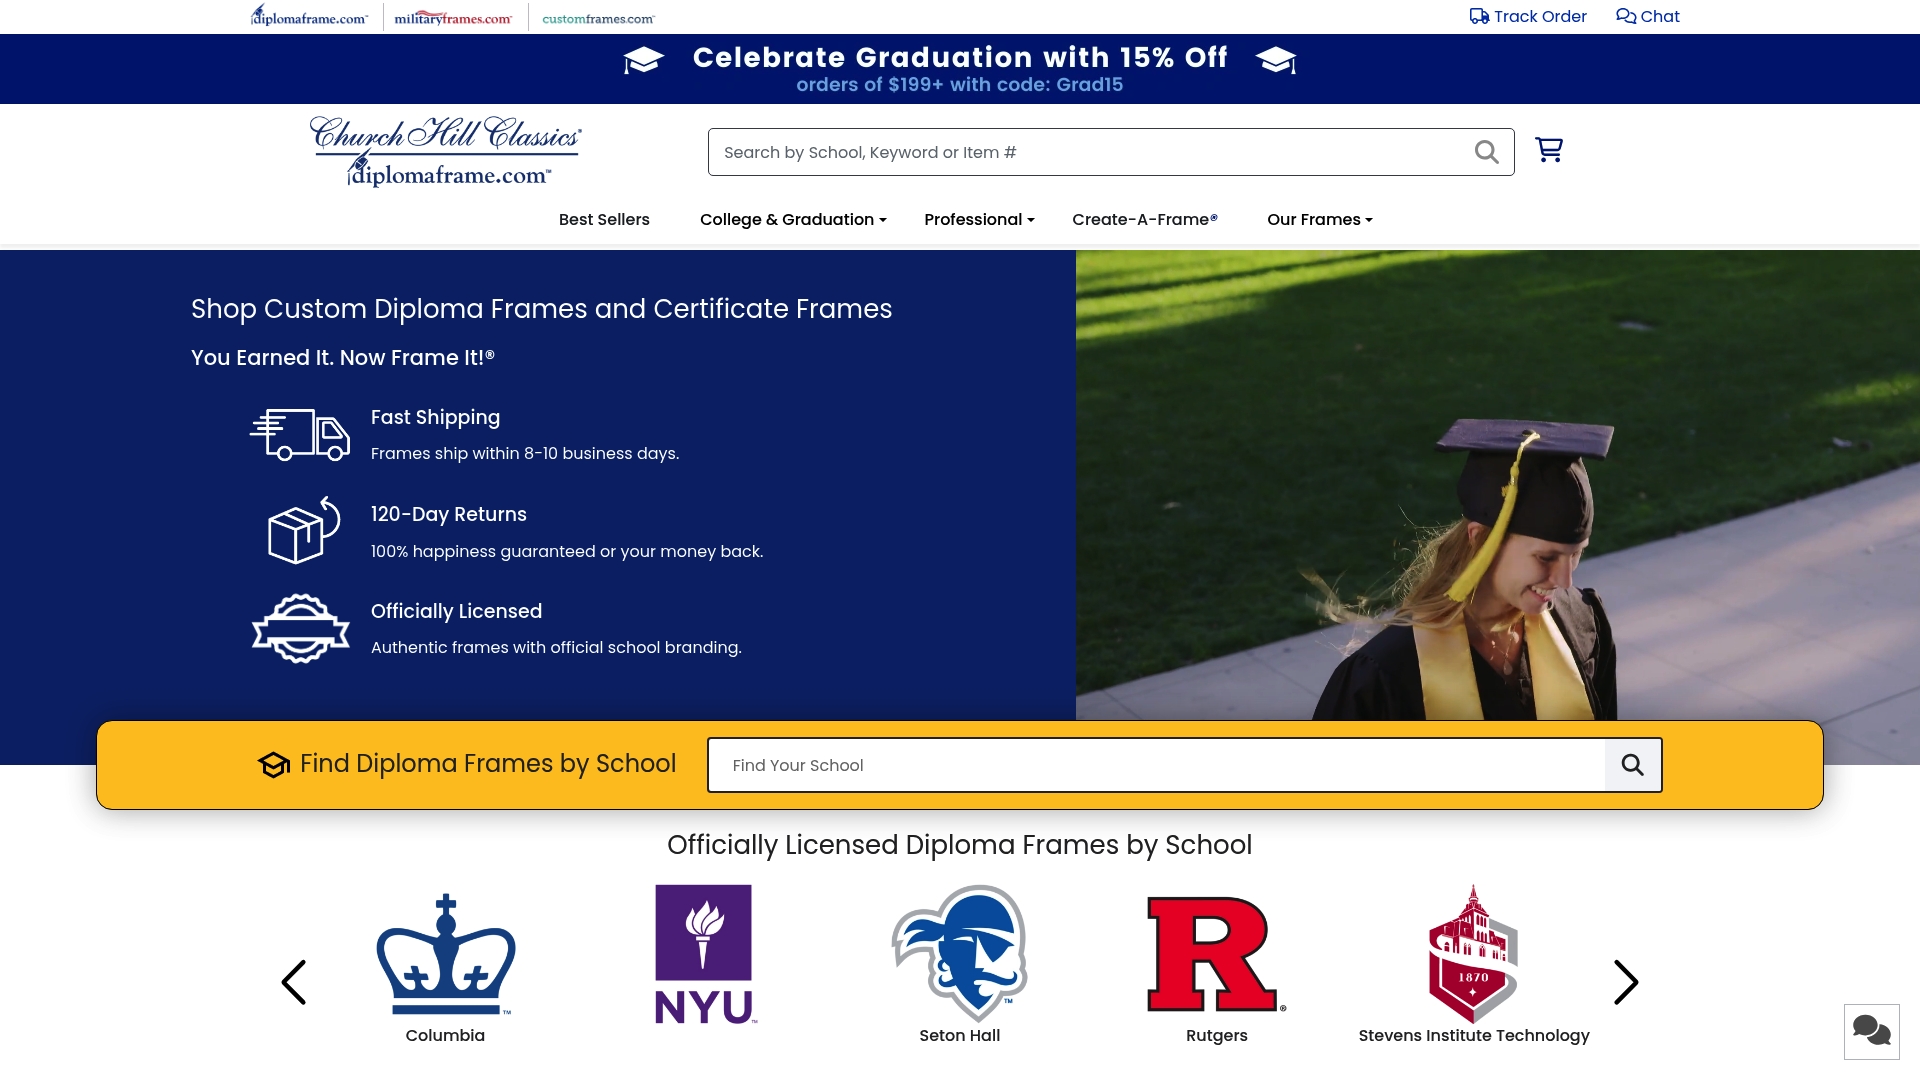The height and width of the screenshot is (1080, 1920).
Task: Select the Rutgers red R logo
Action: point(1216,954)
